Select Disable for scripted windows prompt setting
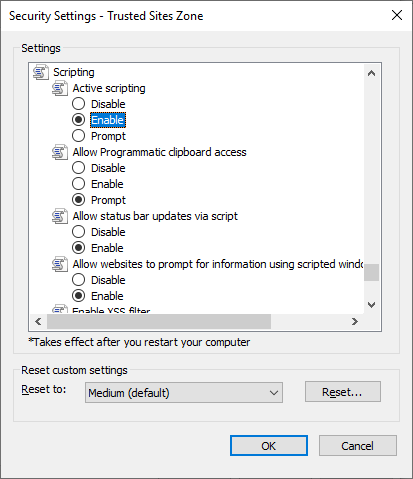413x479 pixels. pos(78,280)
